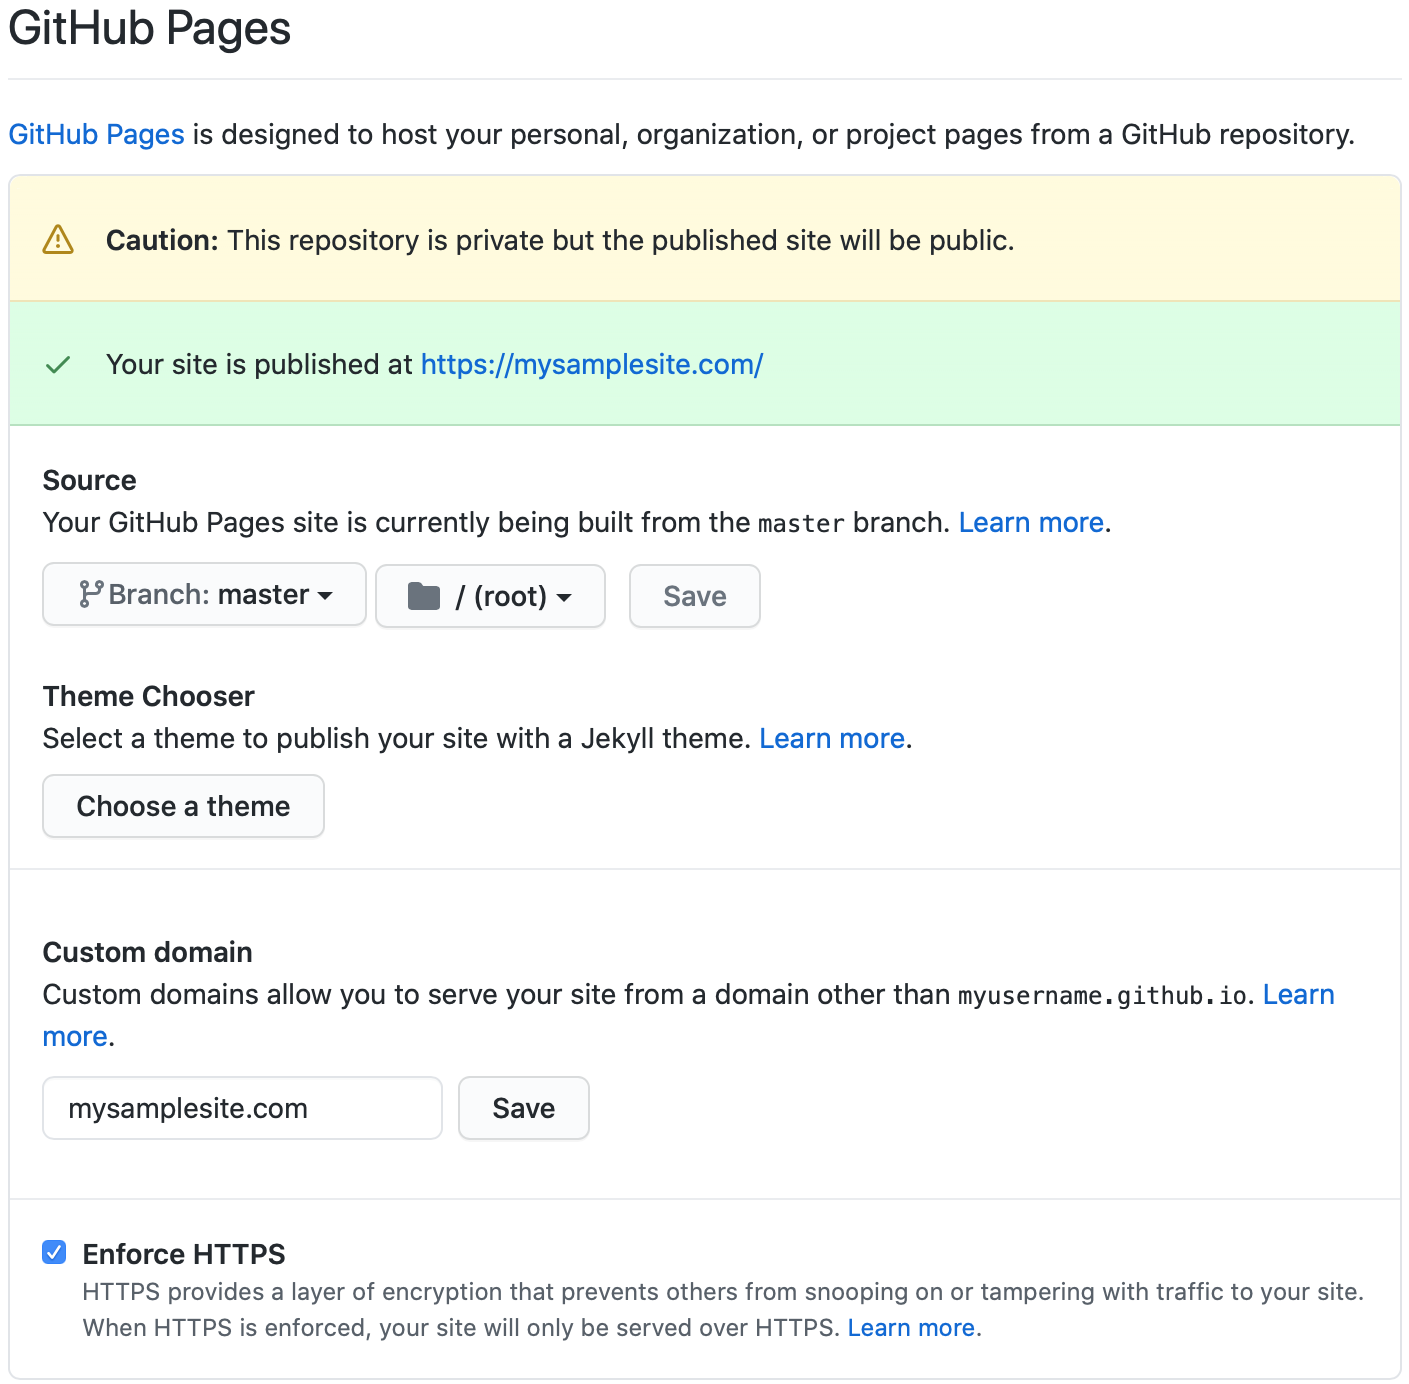Viewport: 1409px width, 1384px height.
Task: Click the green published checkmark icon
Action: (58, 365)
